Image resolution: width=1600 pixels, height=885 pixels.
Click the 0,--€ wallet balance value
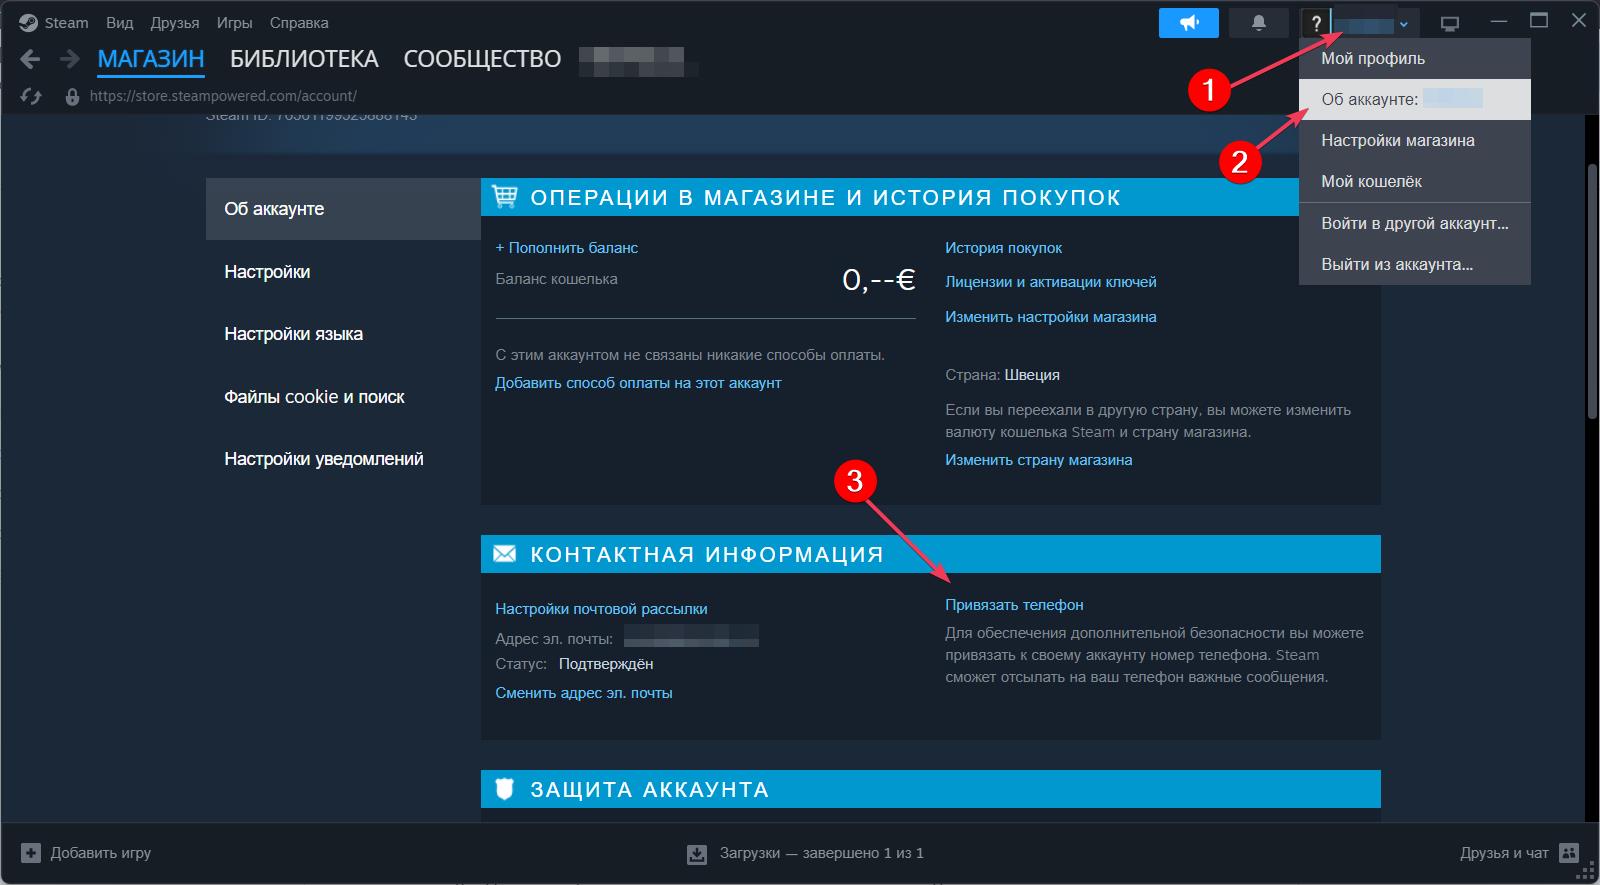pyautogui.click(x=878, y=279)
